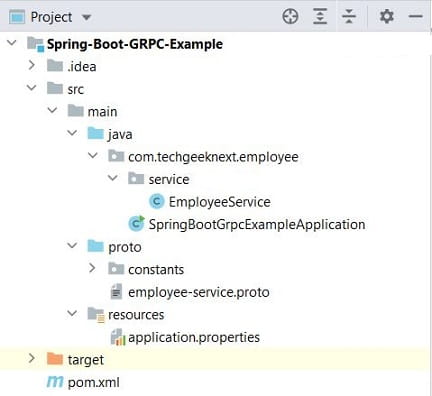Image resolution: width=432 pixels, height=396 pixels.
Task: Collapse the main folder
Action: point(52,110)
